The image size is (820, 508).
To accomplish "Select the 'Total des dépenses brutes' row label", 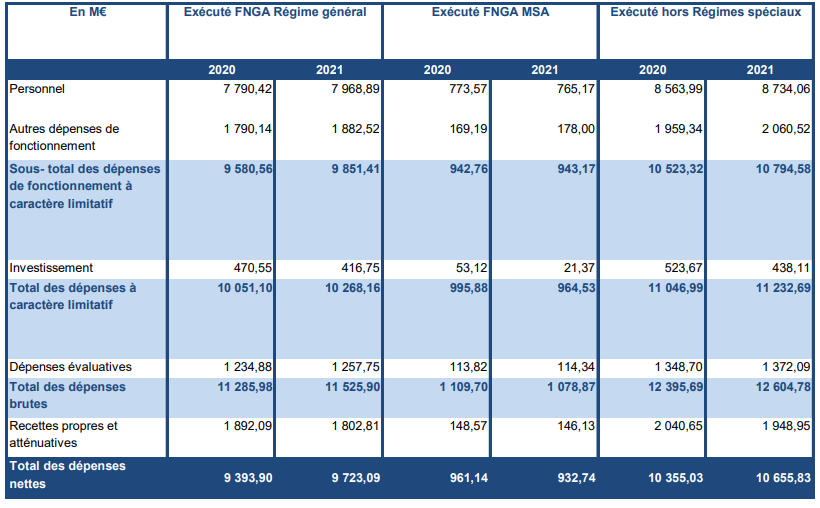I will pos(68,395).
